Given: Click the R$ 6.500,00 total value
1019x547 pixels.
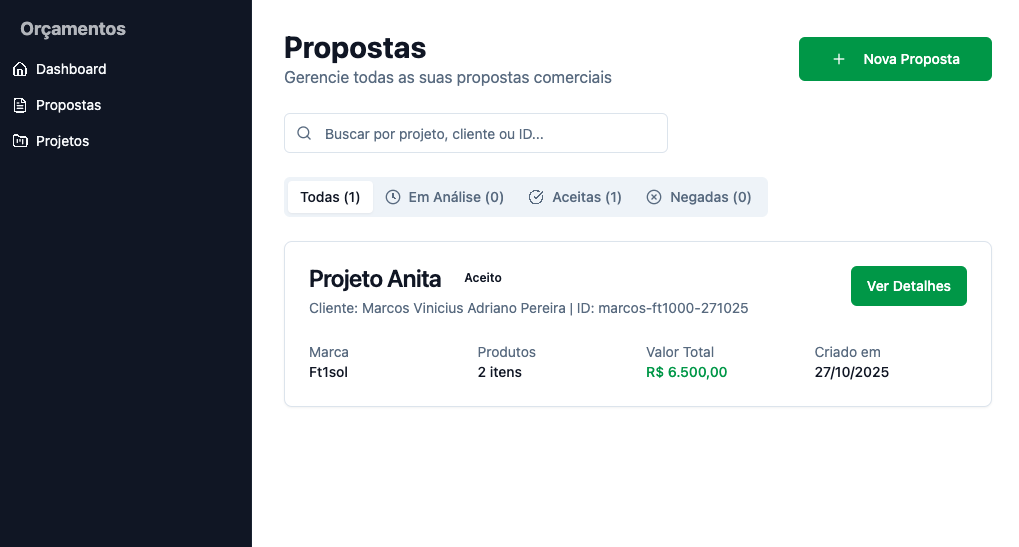Looking at the screenshot, I should point(687,373).
